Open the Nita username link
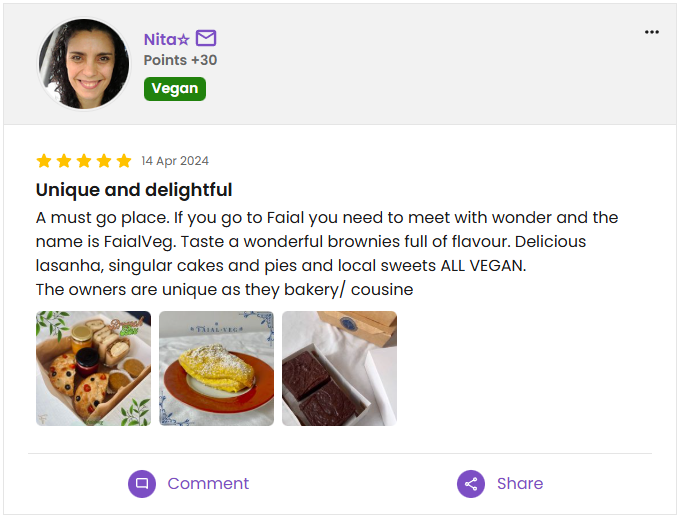This screenshot has width=681, height=519. (160, 40)
